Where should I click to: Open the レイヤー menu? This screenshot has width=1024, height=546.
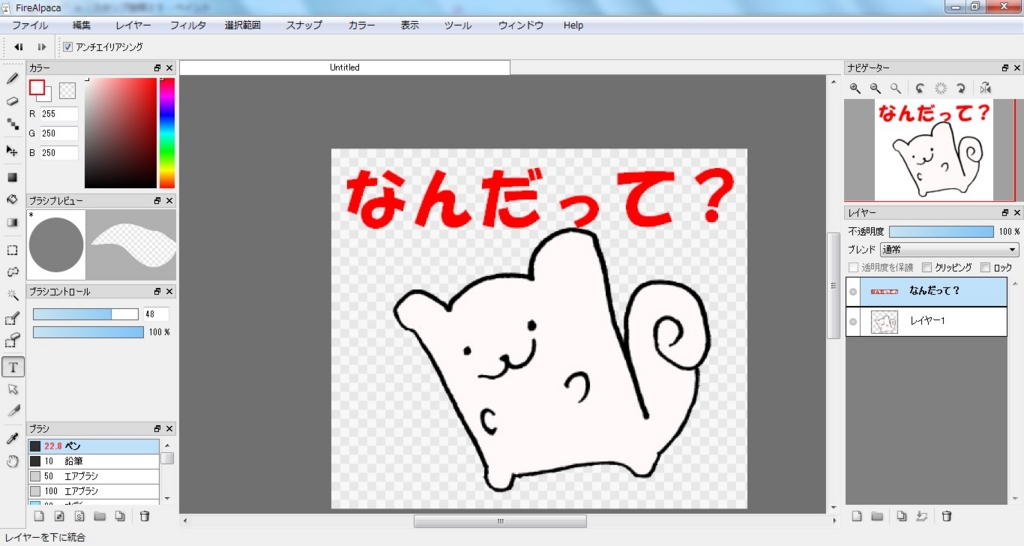point(133,25)
